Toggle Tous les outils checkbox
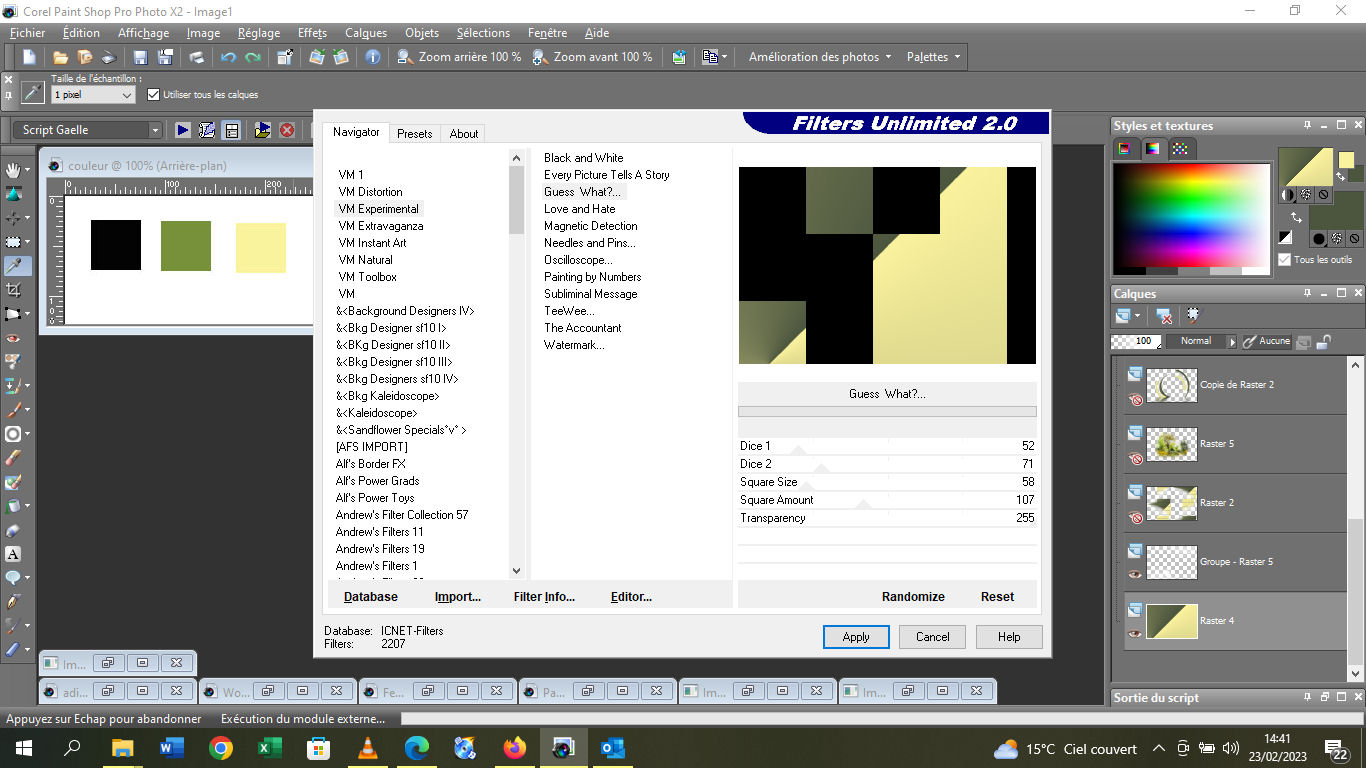Screen dimensions: 1366x768 pos(1284,259)
